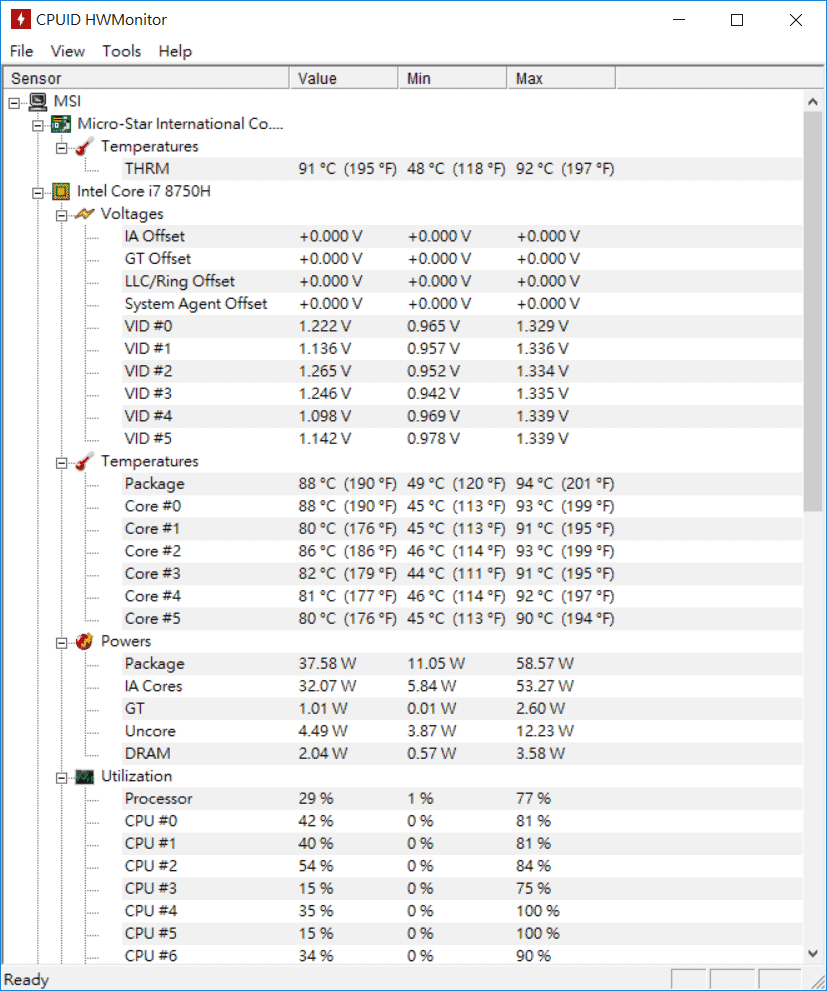Maximize the HWMonitor window
Screen dimensions: 827x991
click(x=737, y=20)
